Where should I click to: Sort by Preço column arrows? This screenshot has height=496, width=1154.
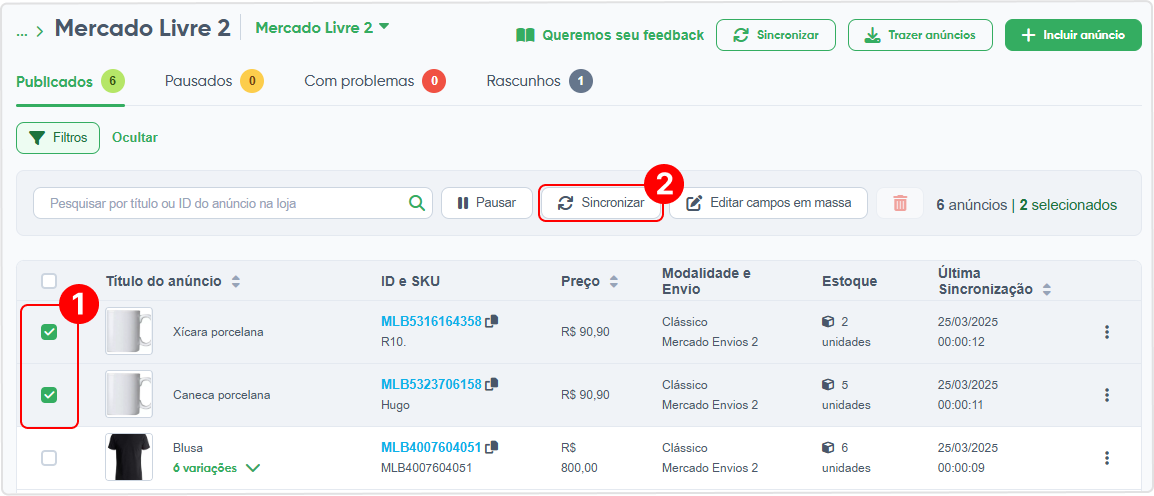(614, 281)
